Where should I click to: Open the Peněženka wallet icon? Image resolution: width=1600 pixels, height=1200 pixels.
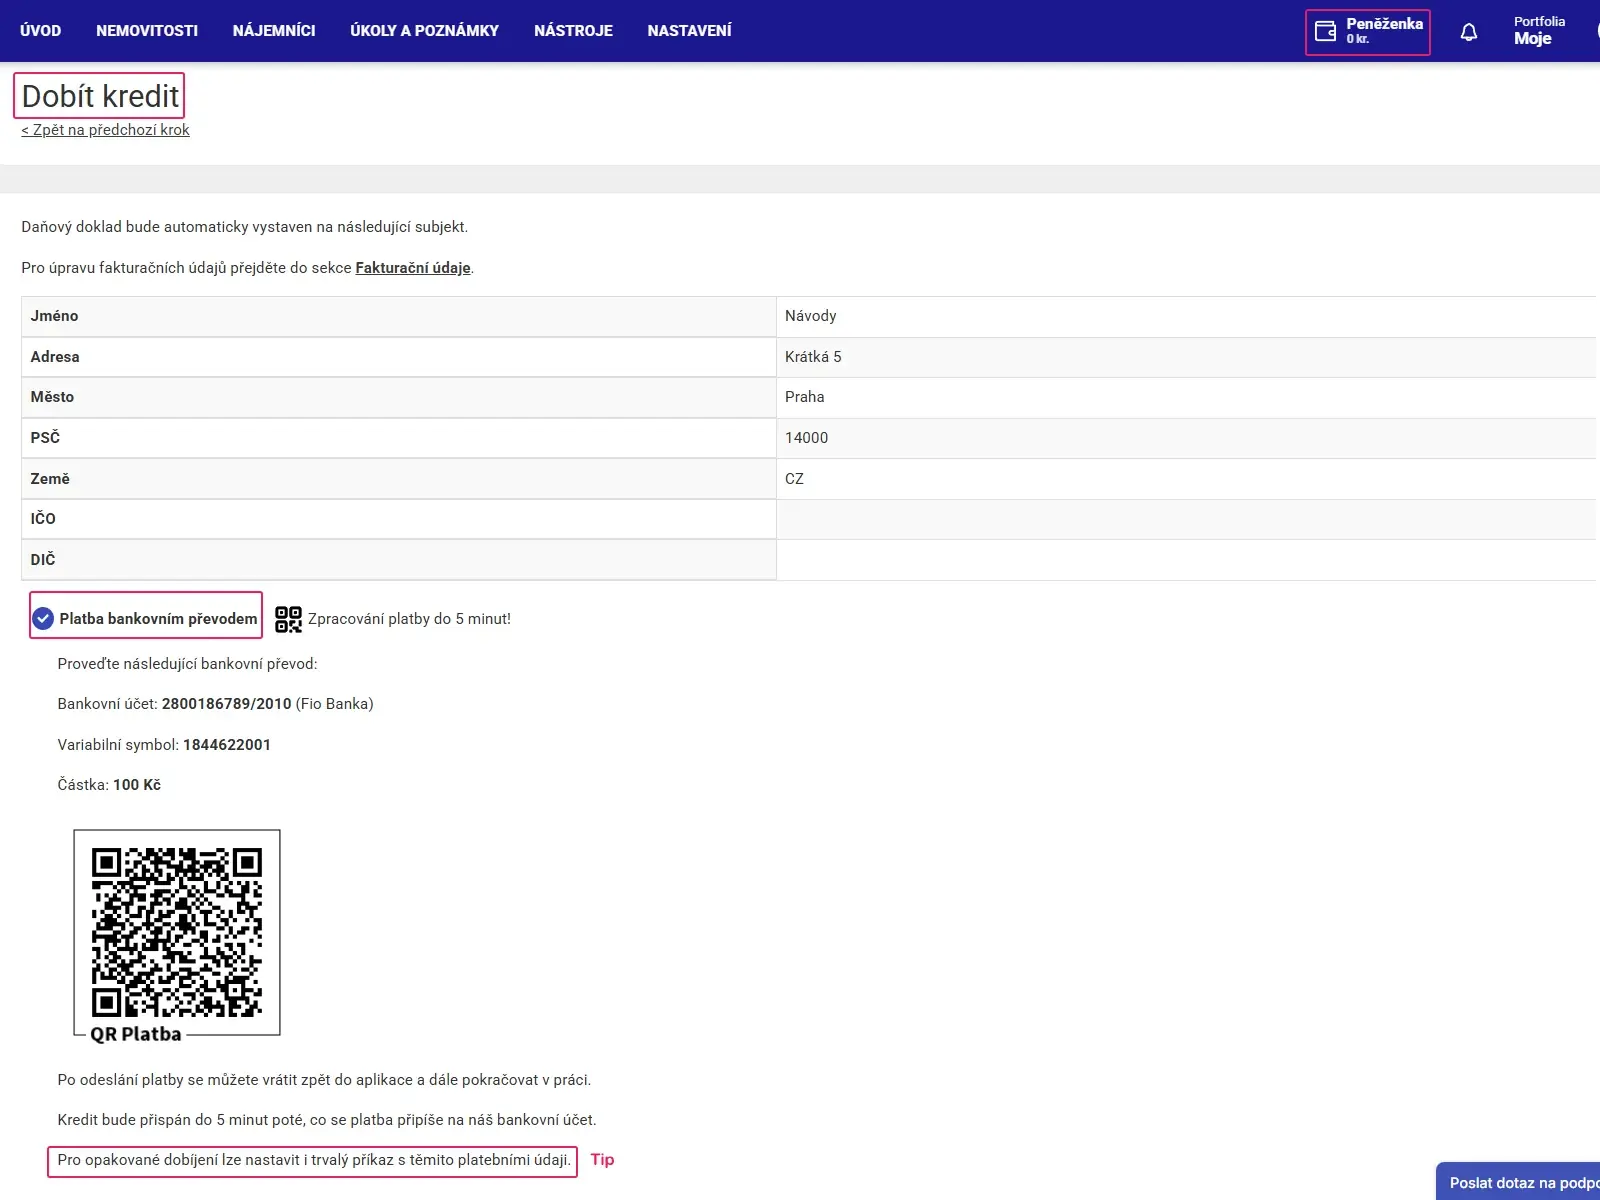pyautogui.click(x=1325, y=32)
